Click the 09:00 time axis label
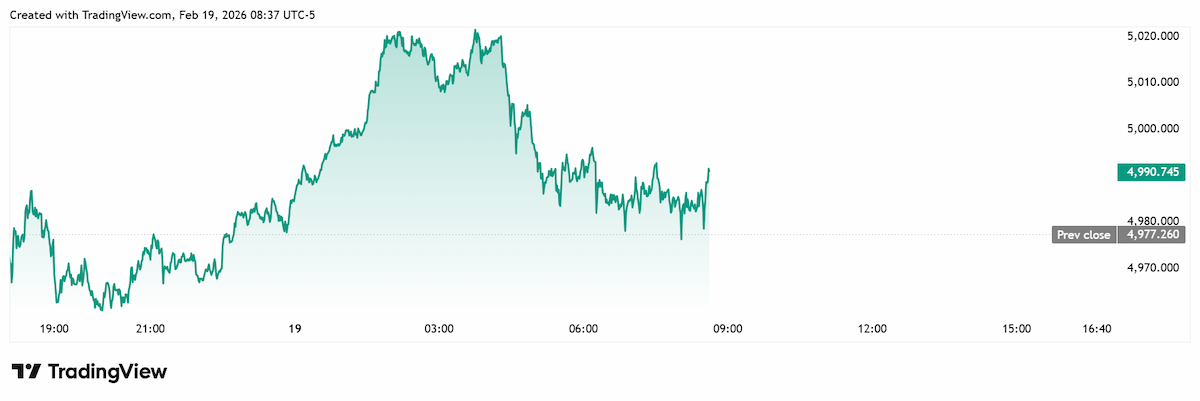 pos(727,328)
